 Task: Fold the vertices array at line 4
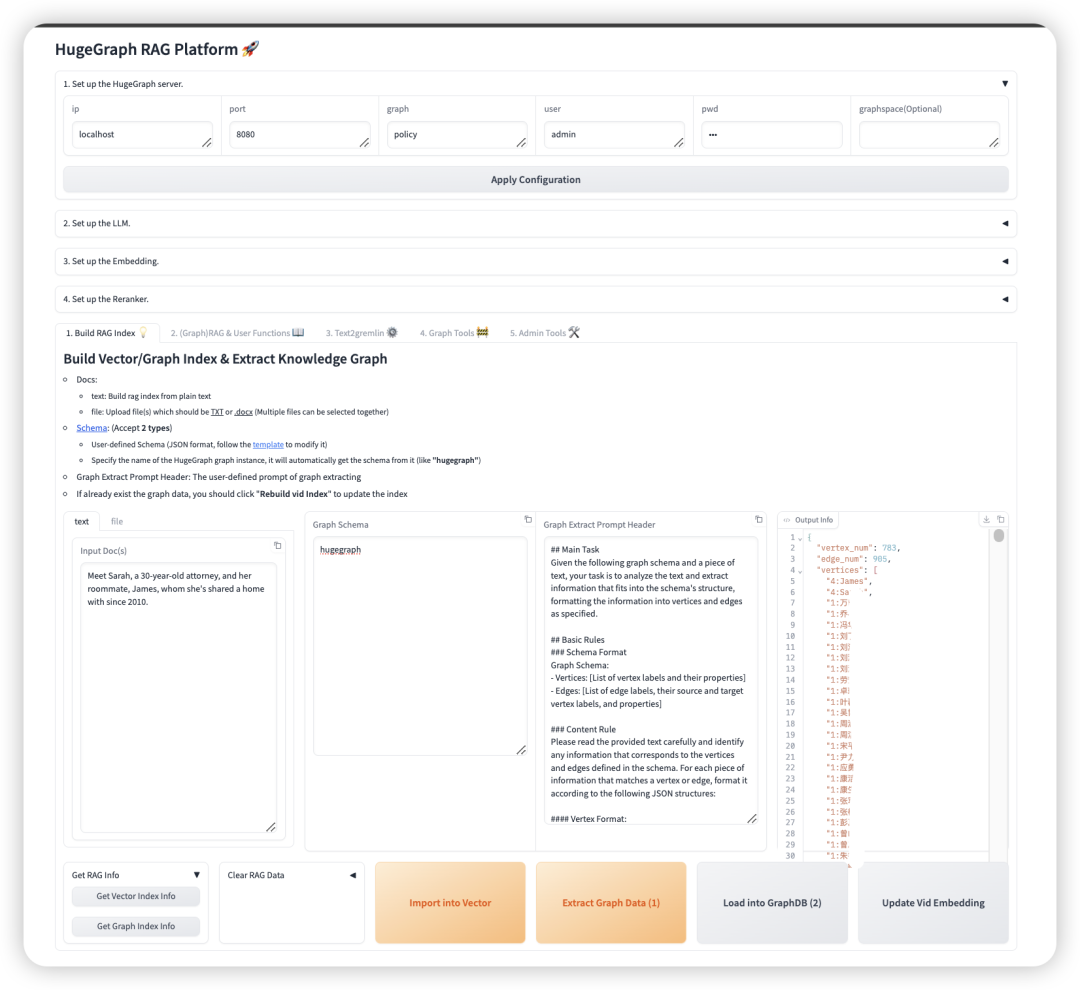pyautogui.click(x=800, y=571)
